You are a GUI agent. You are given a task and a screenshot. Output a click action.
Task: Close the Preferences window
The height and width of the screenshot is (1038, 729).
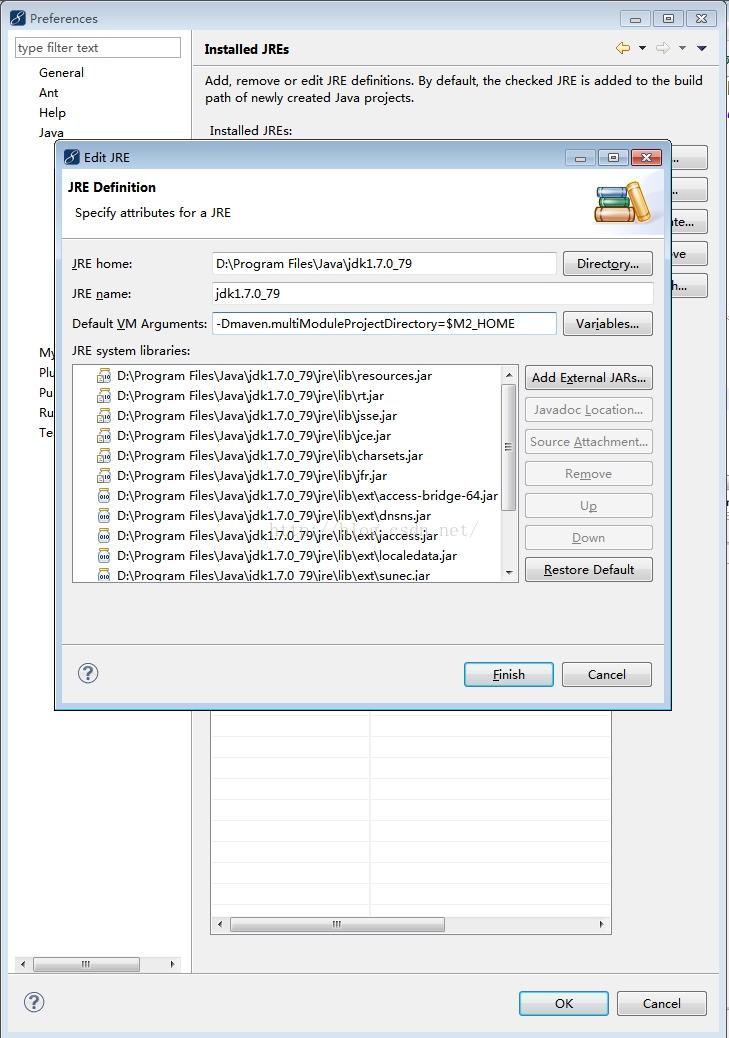coord(701,19)
